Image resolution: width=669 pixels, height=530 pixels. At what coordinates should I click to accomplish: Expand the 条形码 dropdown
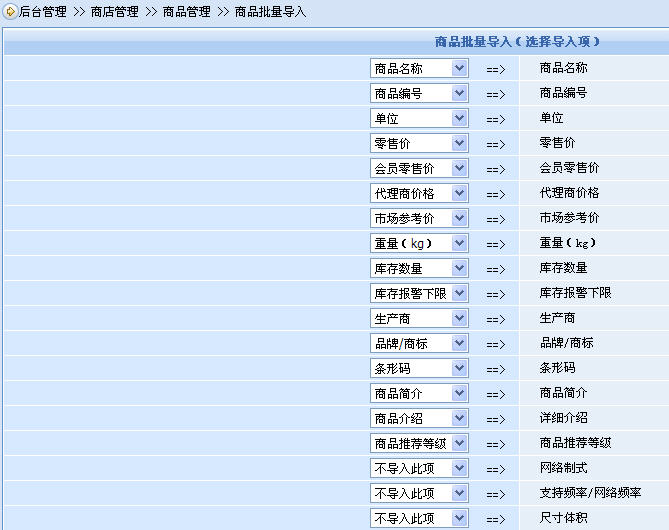(x=418, y=368)
